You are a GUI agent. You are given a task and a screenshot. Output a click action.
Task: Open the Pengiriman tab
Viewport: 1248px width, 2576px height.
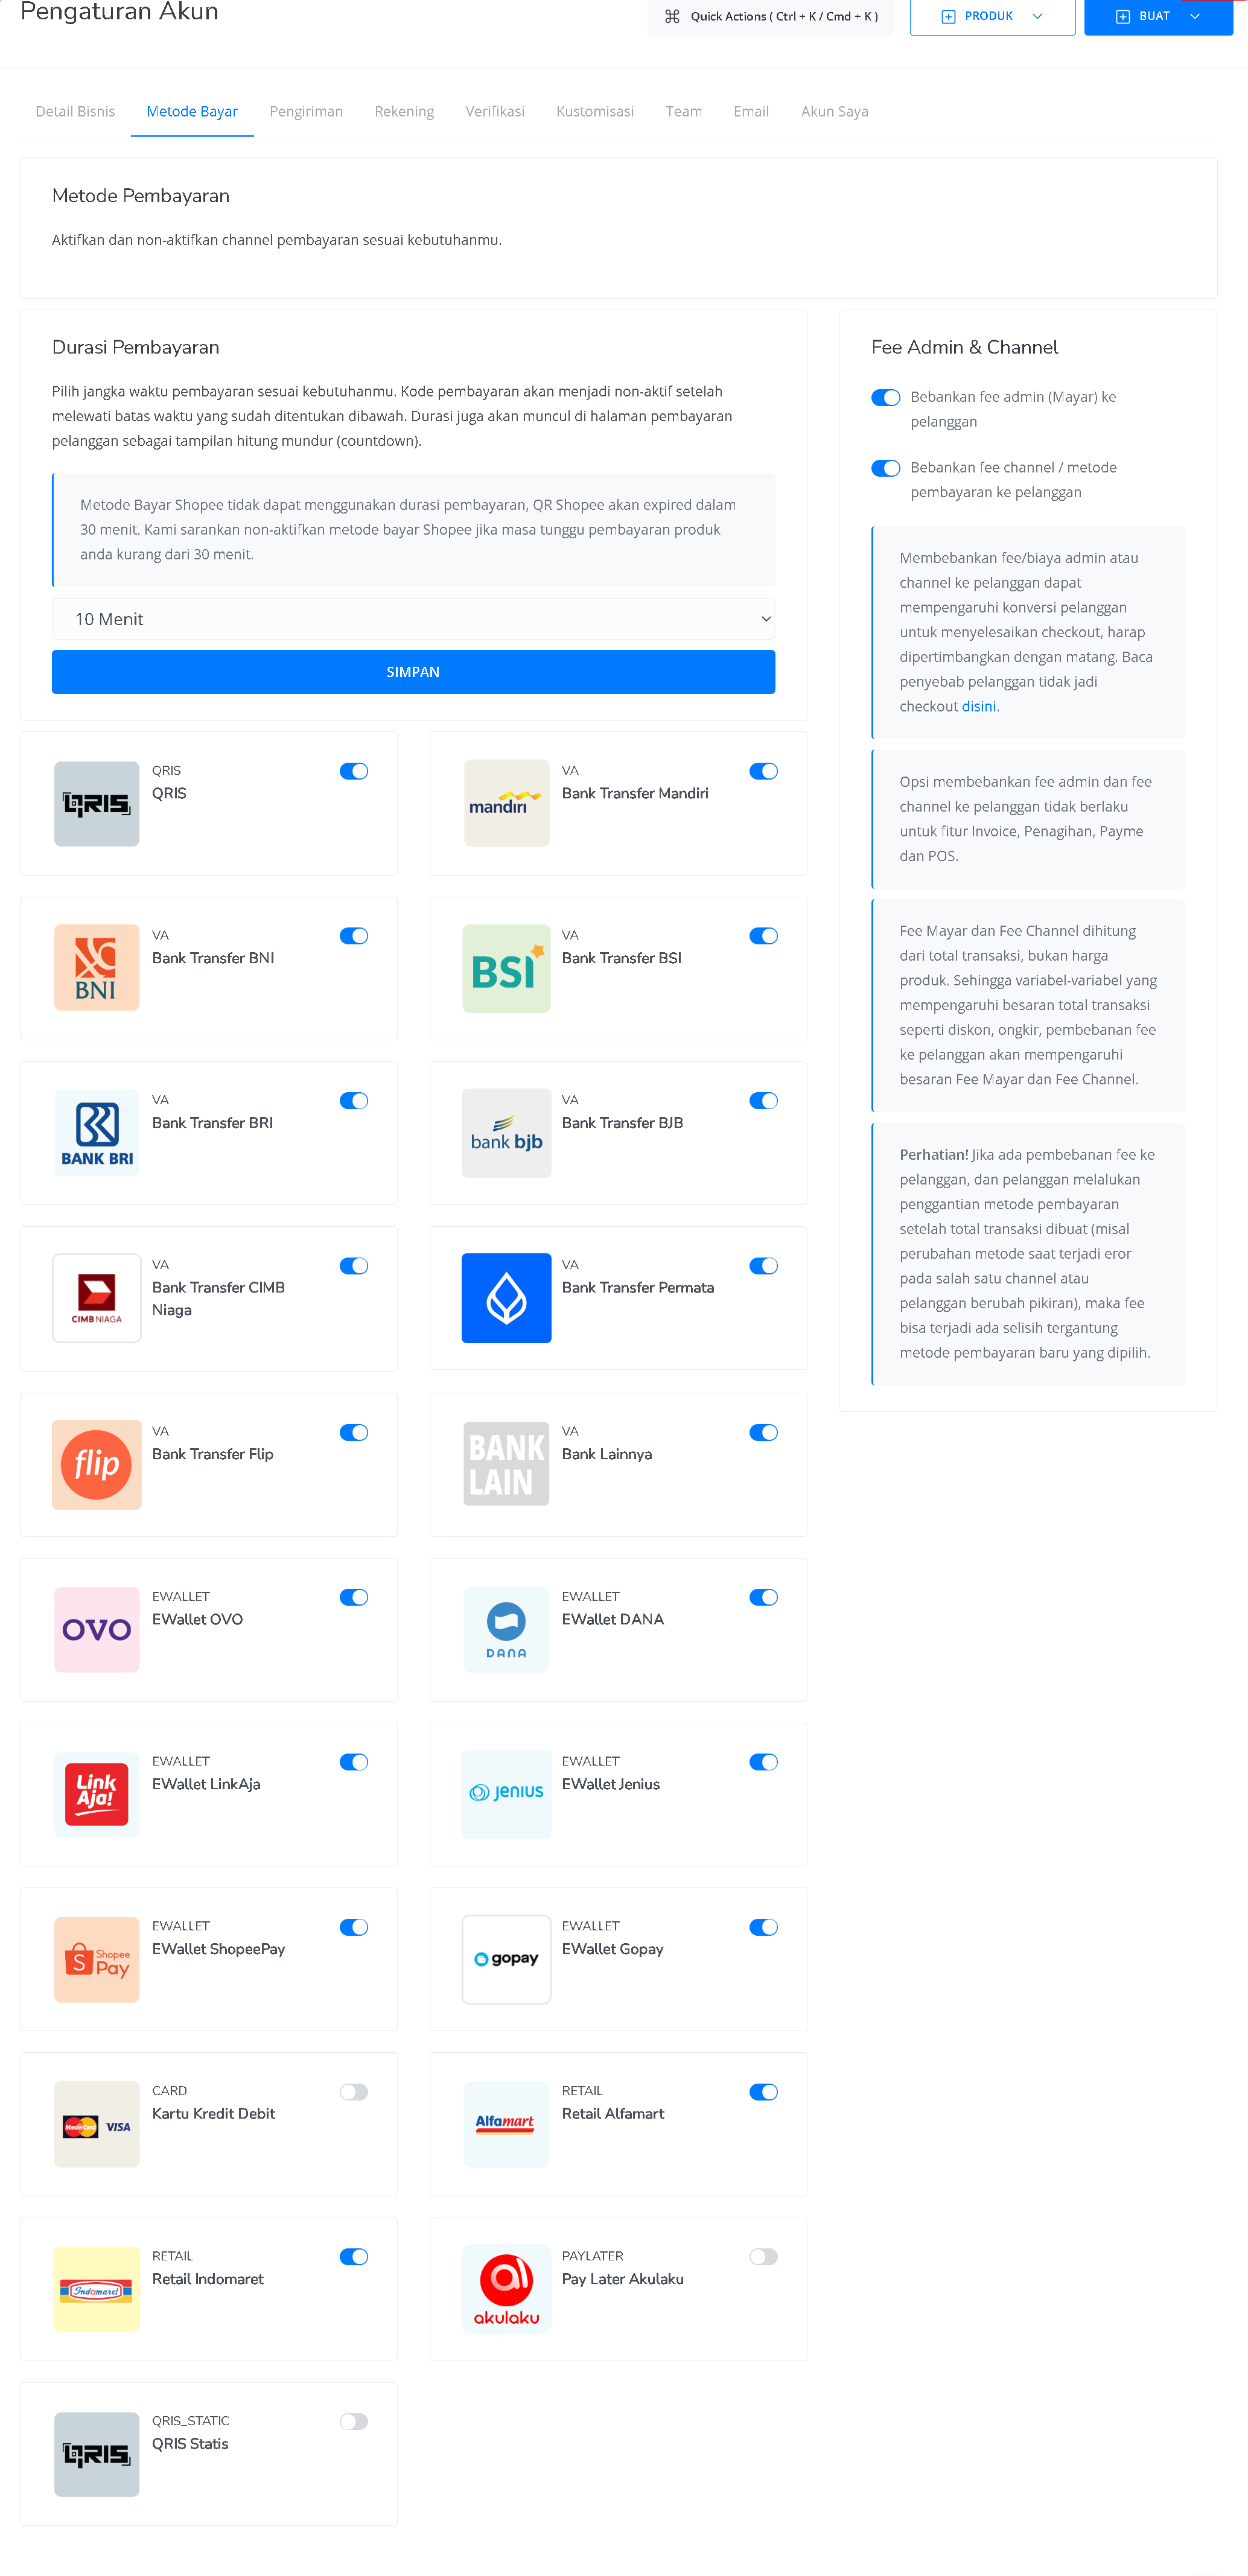[x=306, y=111]
